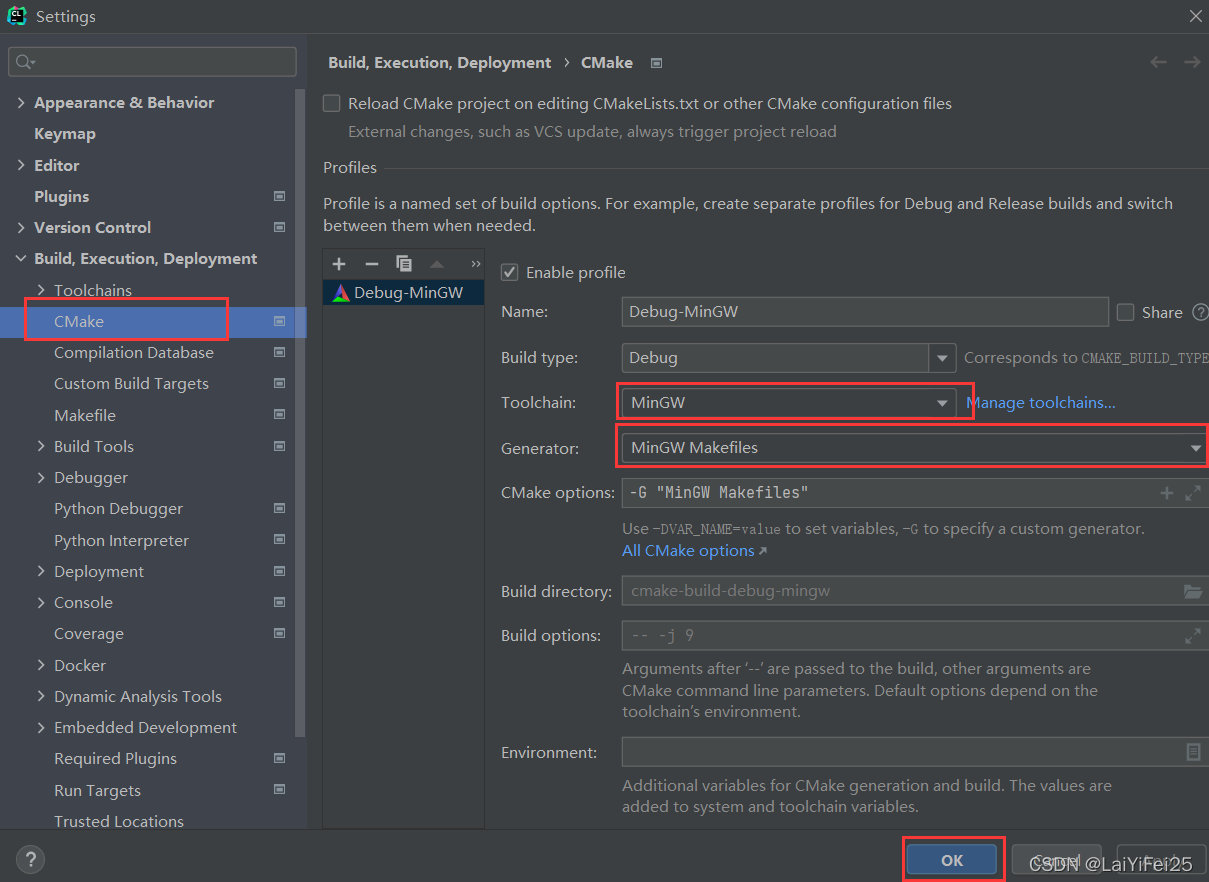This screenshot has height=882, width=1209.
Task: Click the help icon next to Share
Action: click(1200, 312)
